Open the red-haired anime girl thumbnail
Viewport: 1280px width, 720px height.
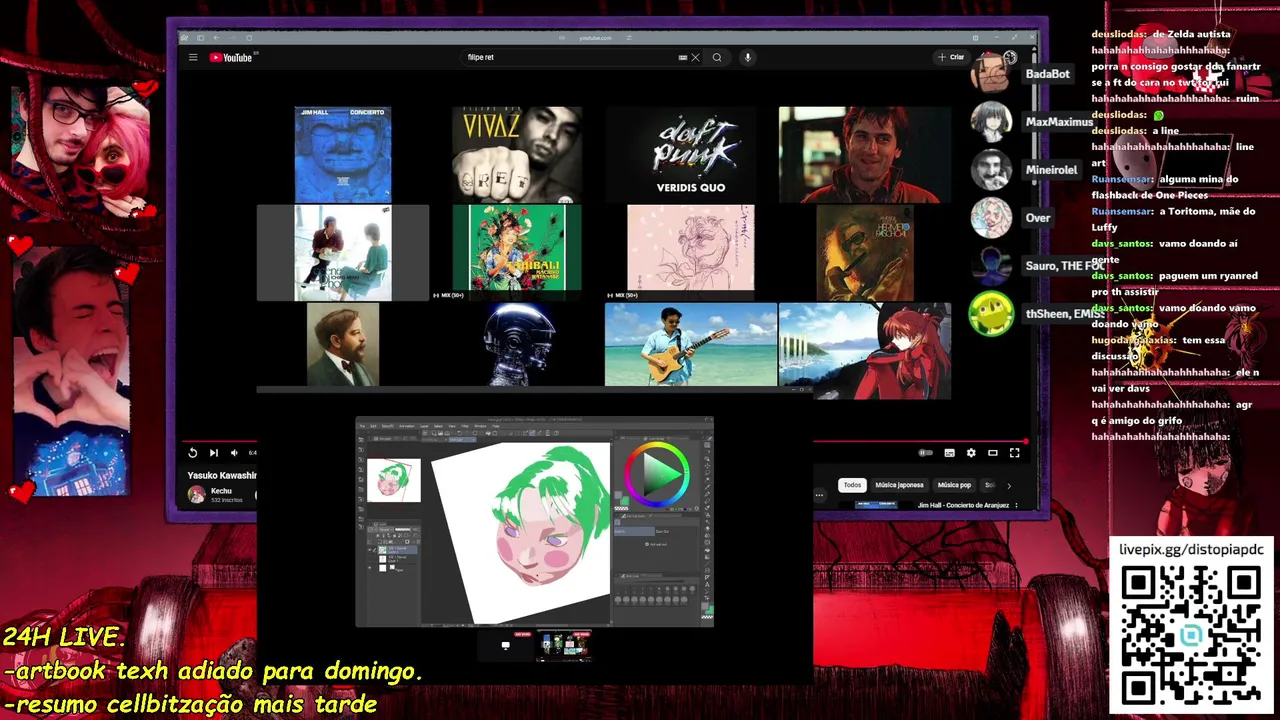click(865, 351)
